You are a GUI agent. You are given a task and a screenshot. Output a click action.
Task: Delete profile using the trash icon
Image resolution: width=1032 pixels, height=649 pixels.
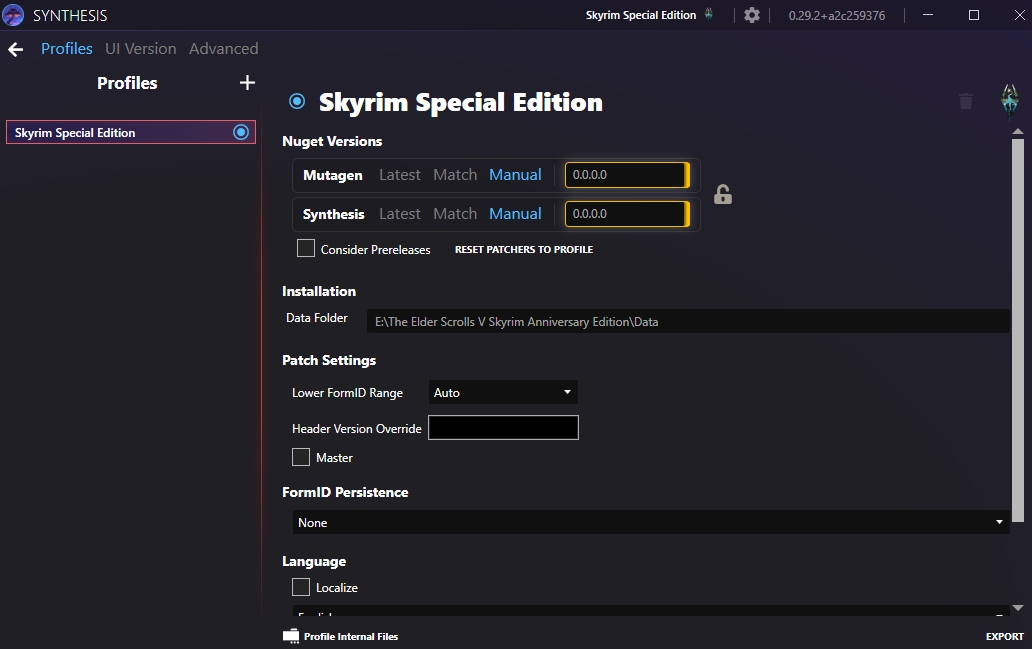pyautogui.click(x=966, y=101)
